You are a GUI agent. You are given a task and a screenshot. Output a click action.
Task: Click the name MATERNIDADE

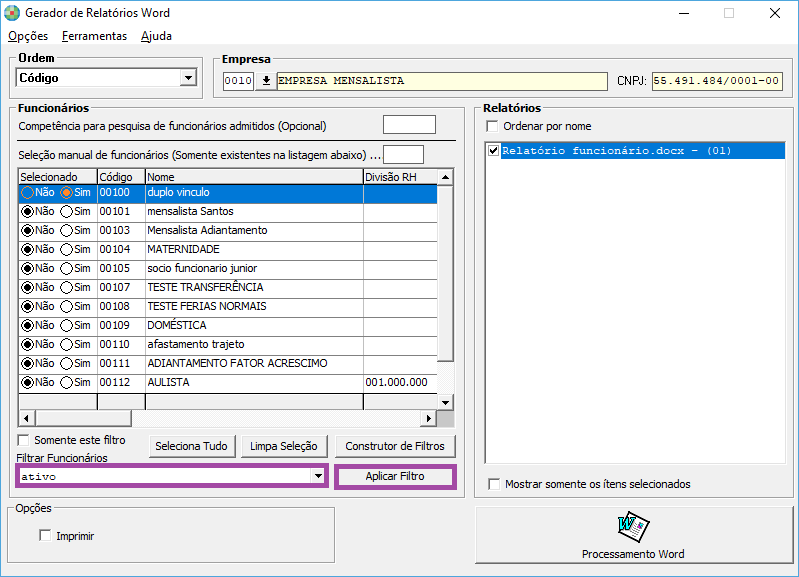183,249
